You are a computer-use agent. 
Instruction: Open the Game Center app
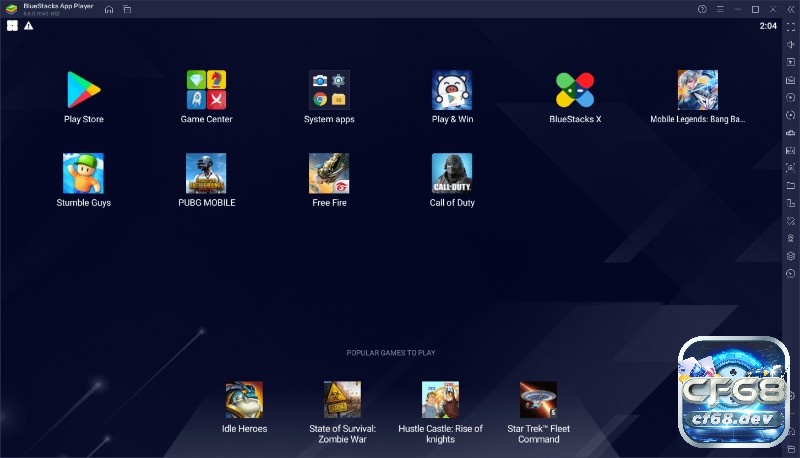(206, 90)
